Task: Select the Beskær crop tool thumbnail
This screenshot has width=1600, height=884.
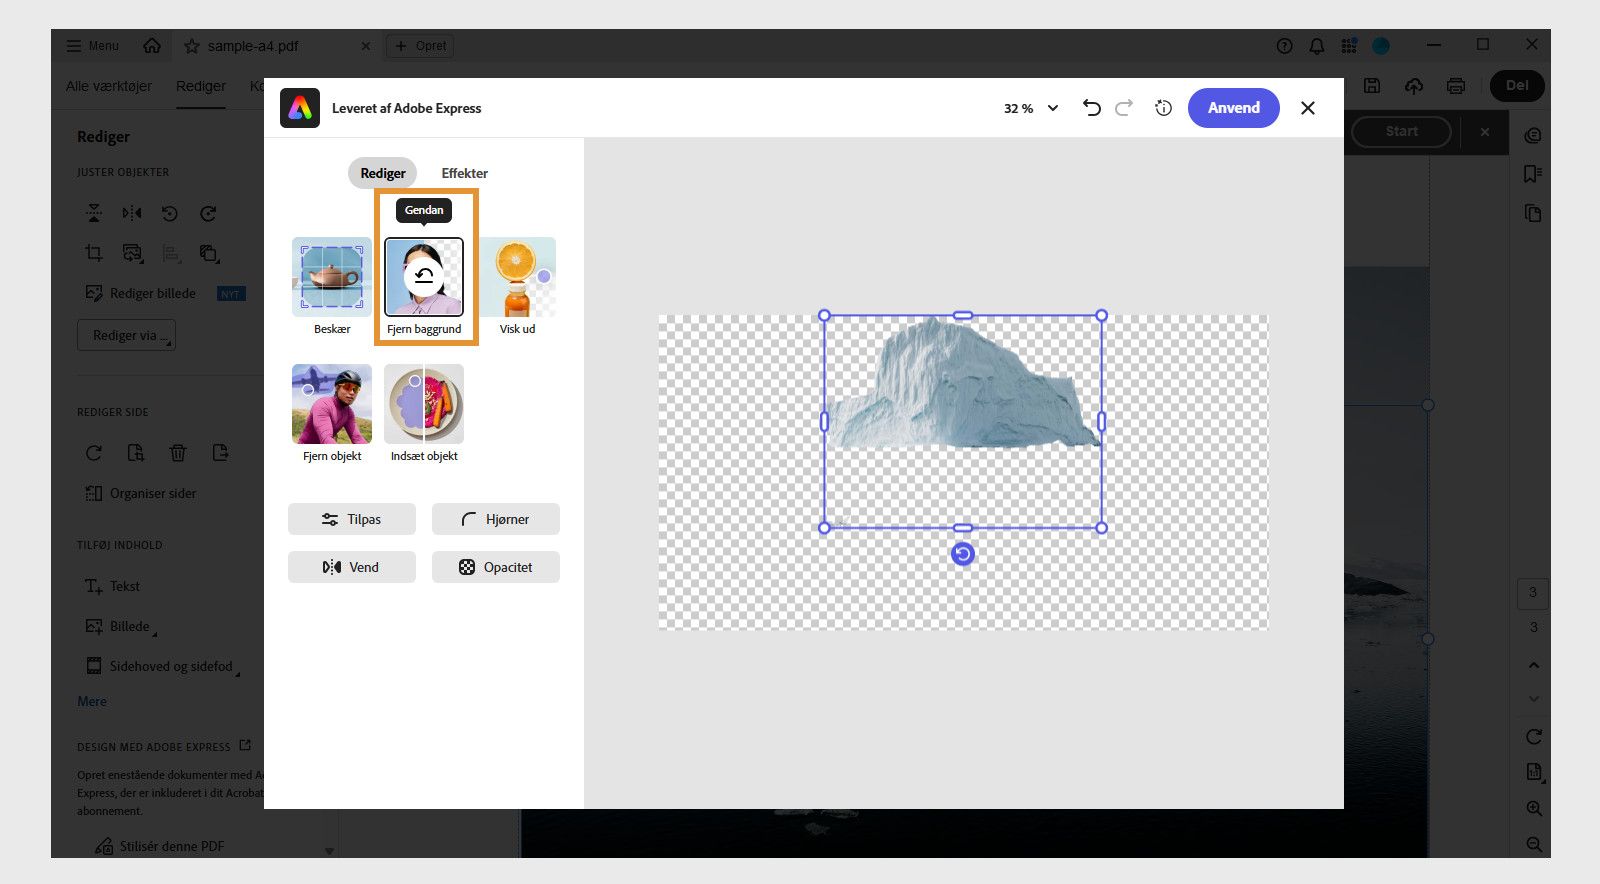Action: (x=332, y=277)
